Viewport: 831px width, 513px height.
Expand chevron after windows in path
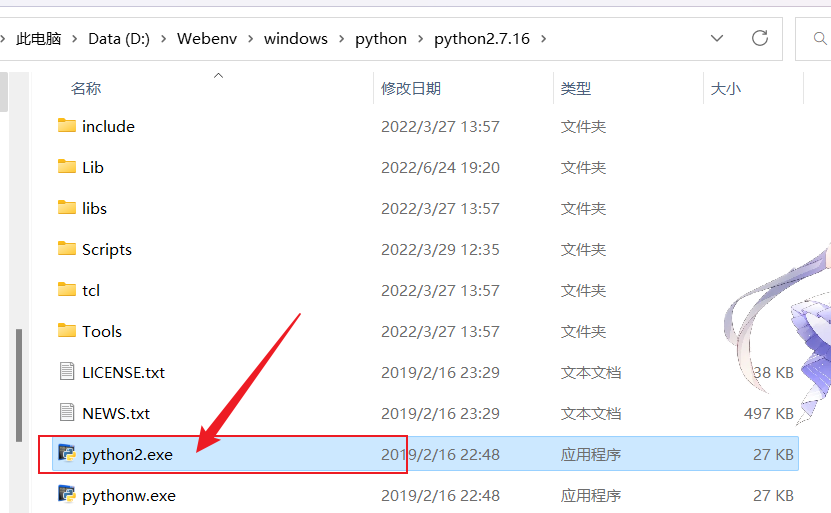[341, 39]
